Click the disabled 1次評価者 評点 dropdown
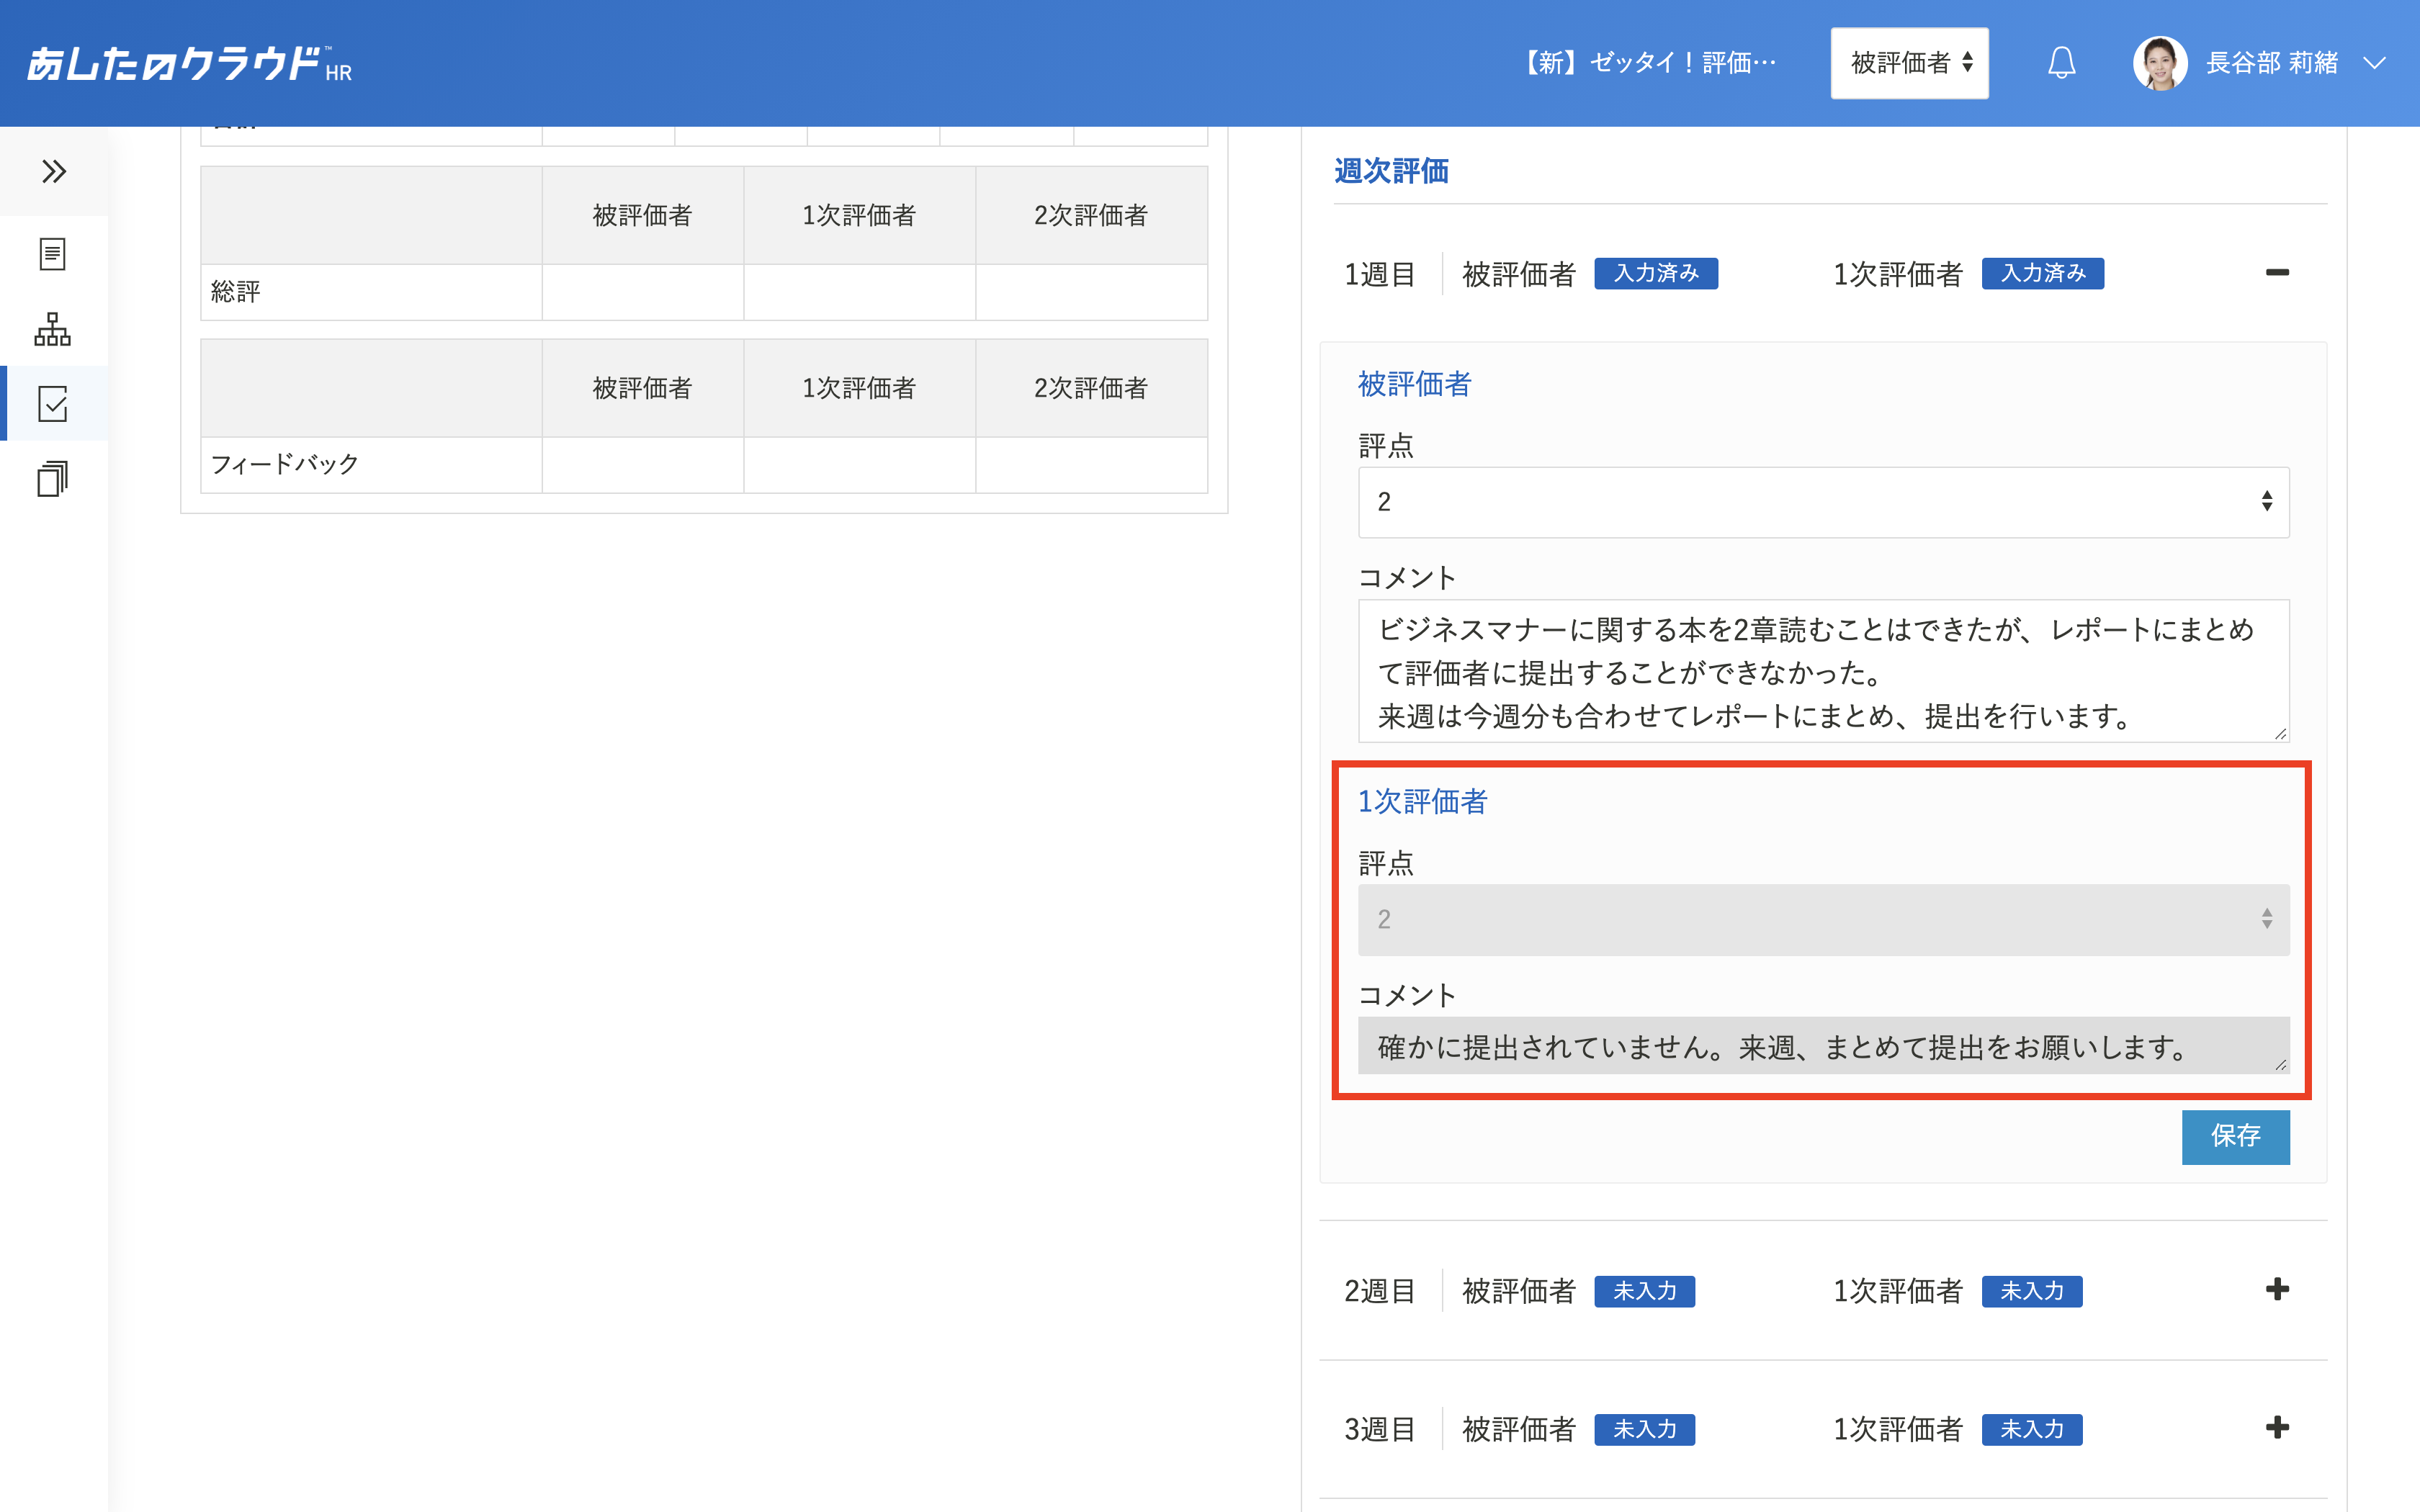The image size is (2420, 1512). pyautogui.click(x=1823, y=919)
